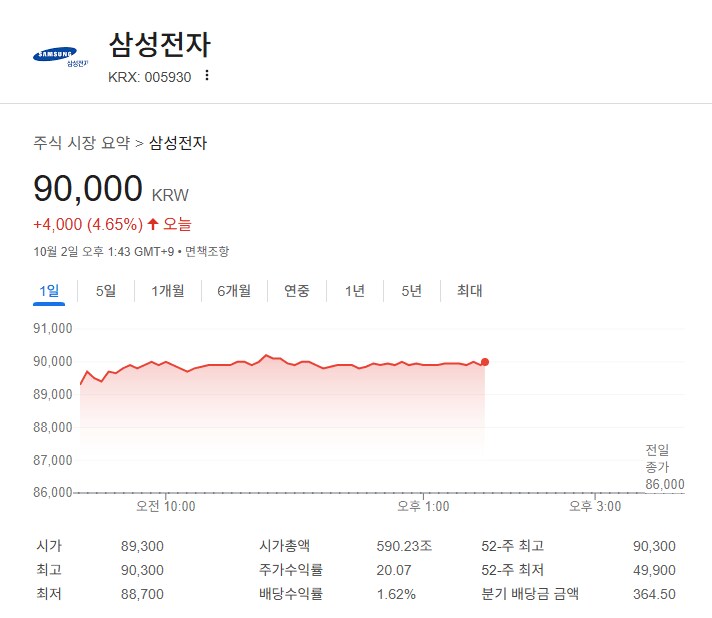Open the 5년 chart tab
The width and height of the screenshot is (712, 618).
412,291
